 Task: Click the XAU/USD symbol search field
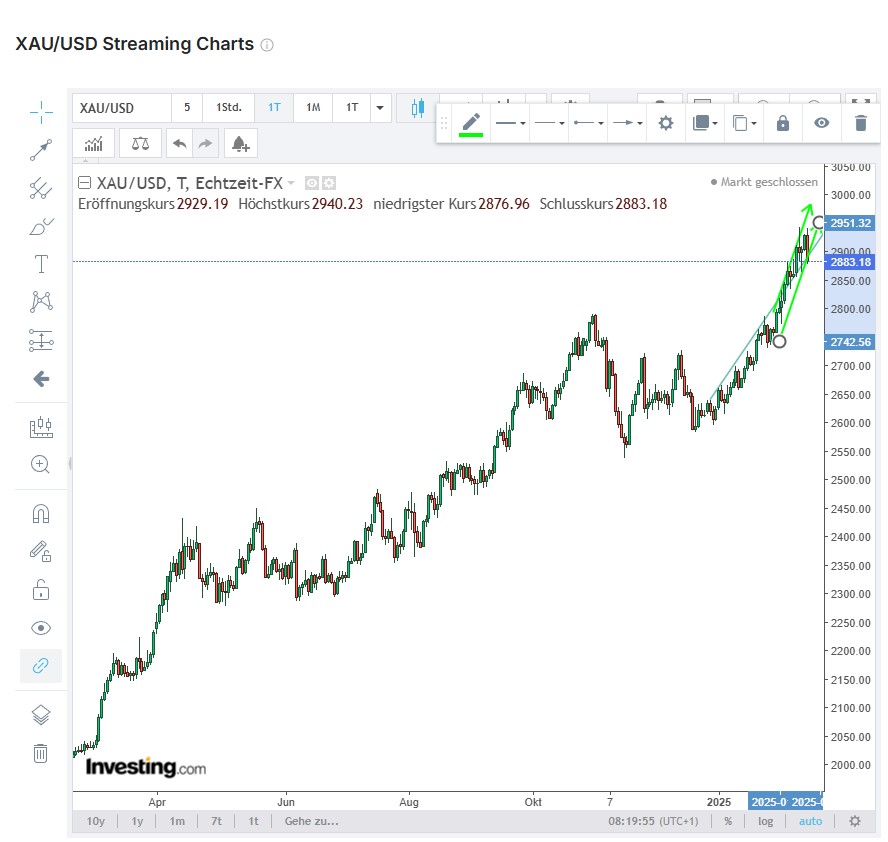[x=122, y=108]
